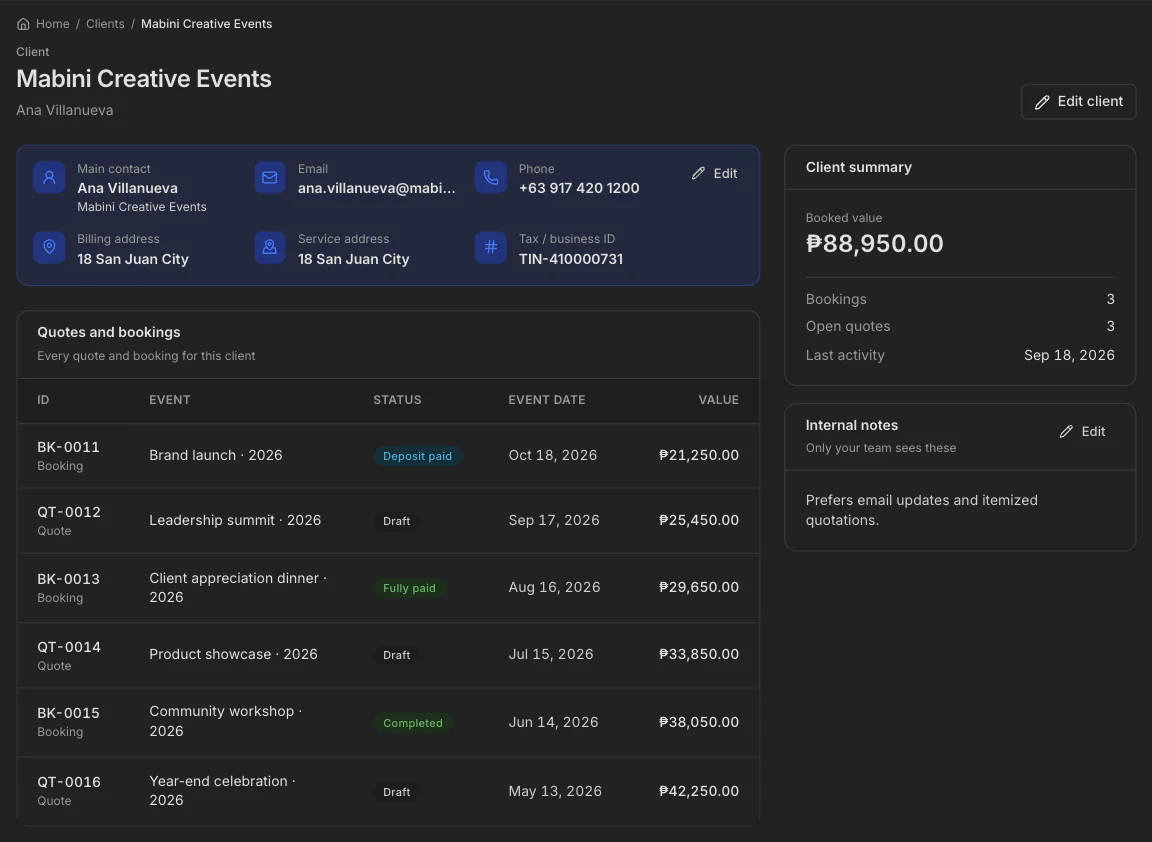Click the Email envelope icon
Screen dimensions: 1152x842
click(x=270, y=178)
